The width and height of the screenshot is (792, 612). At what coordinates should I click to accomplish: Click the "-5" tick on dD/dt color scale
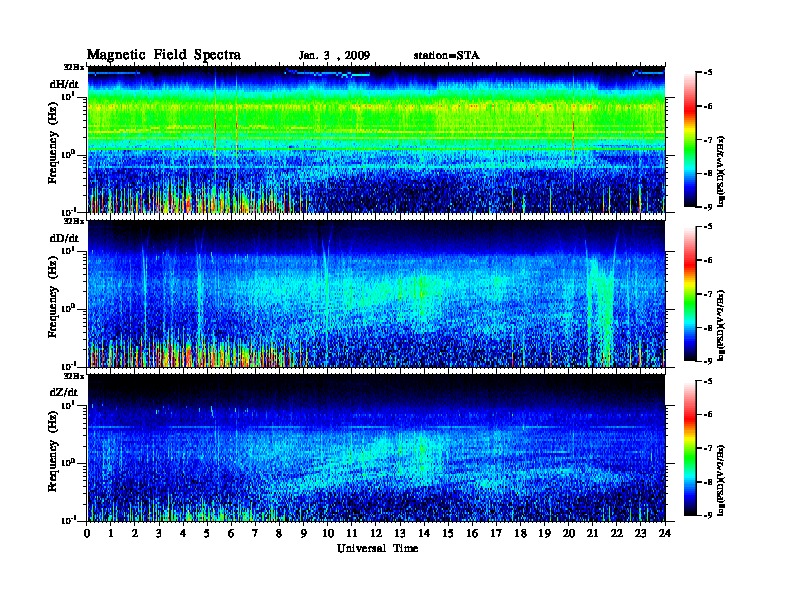[709, 227]
